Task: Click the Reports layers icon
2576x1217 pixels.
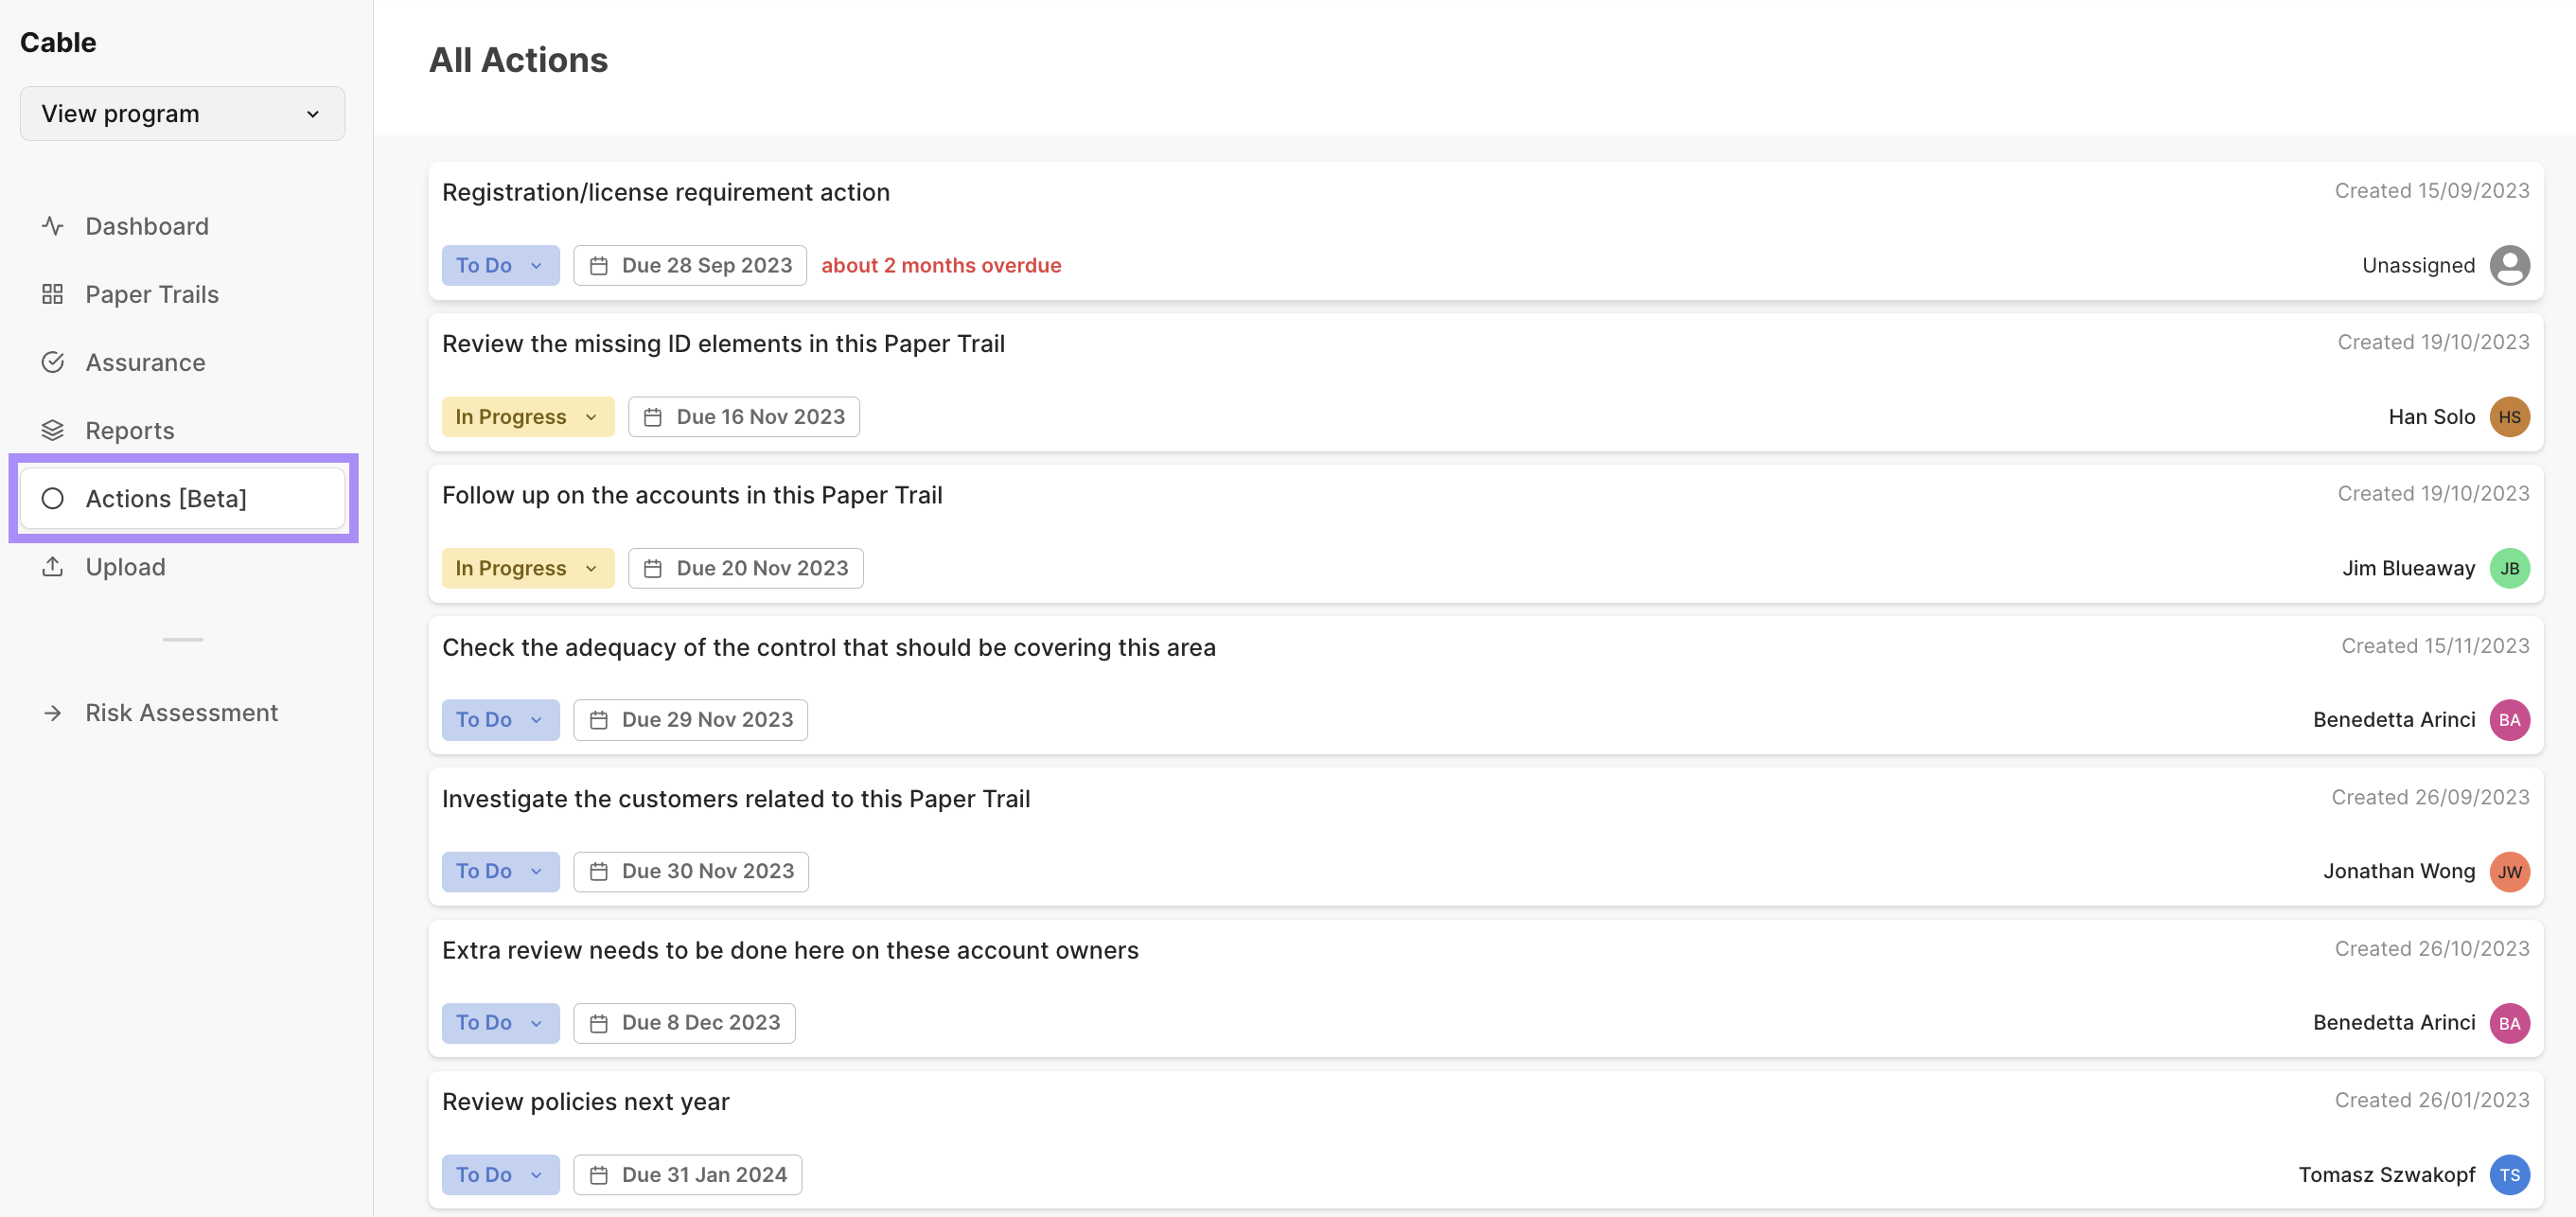Action: tap(53, 430)
